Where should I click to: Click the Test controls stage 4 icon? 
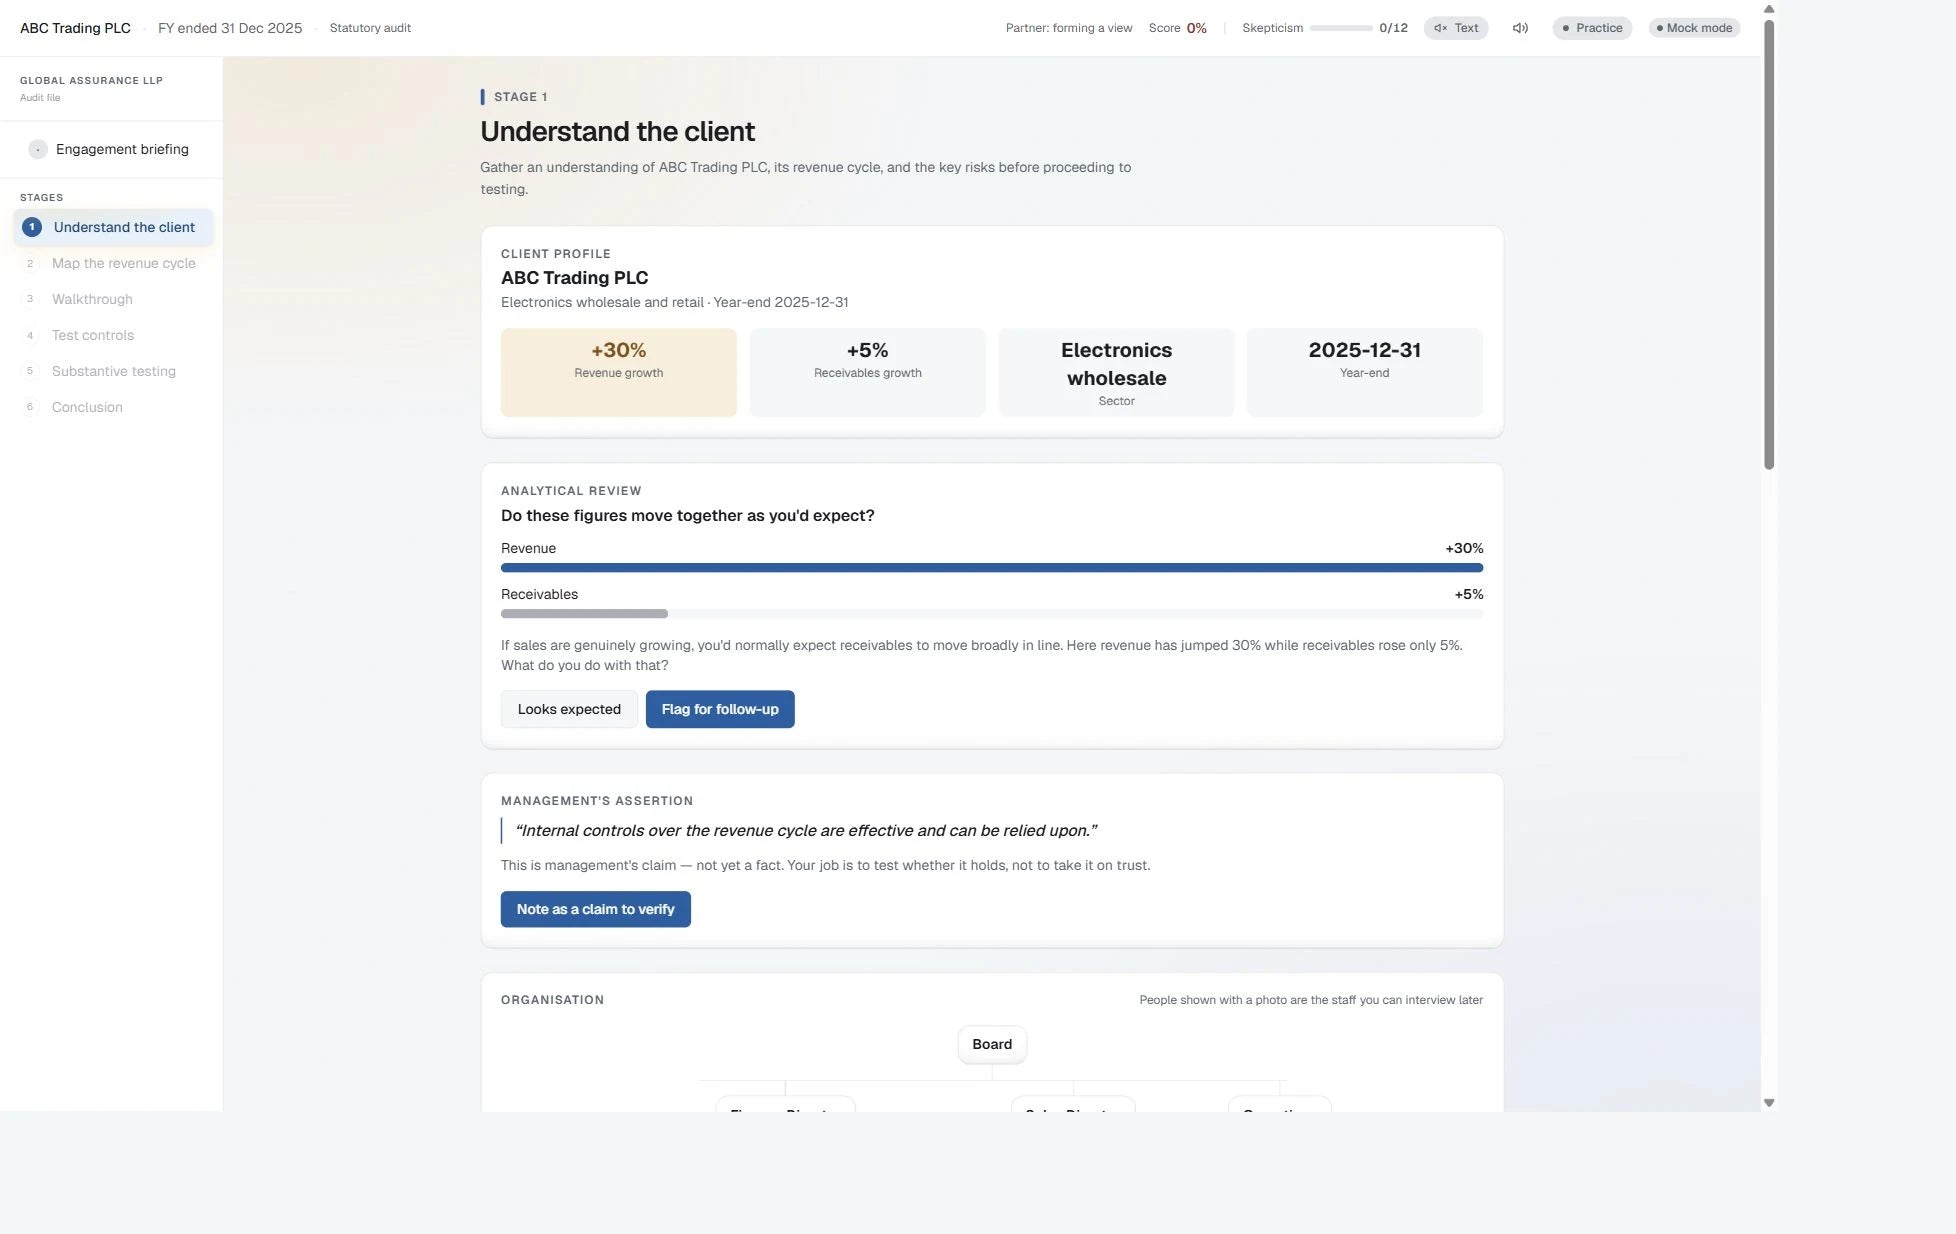point(30,335)
